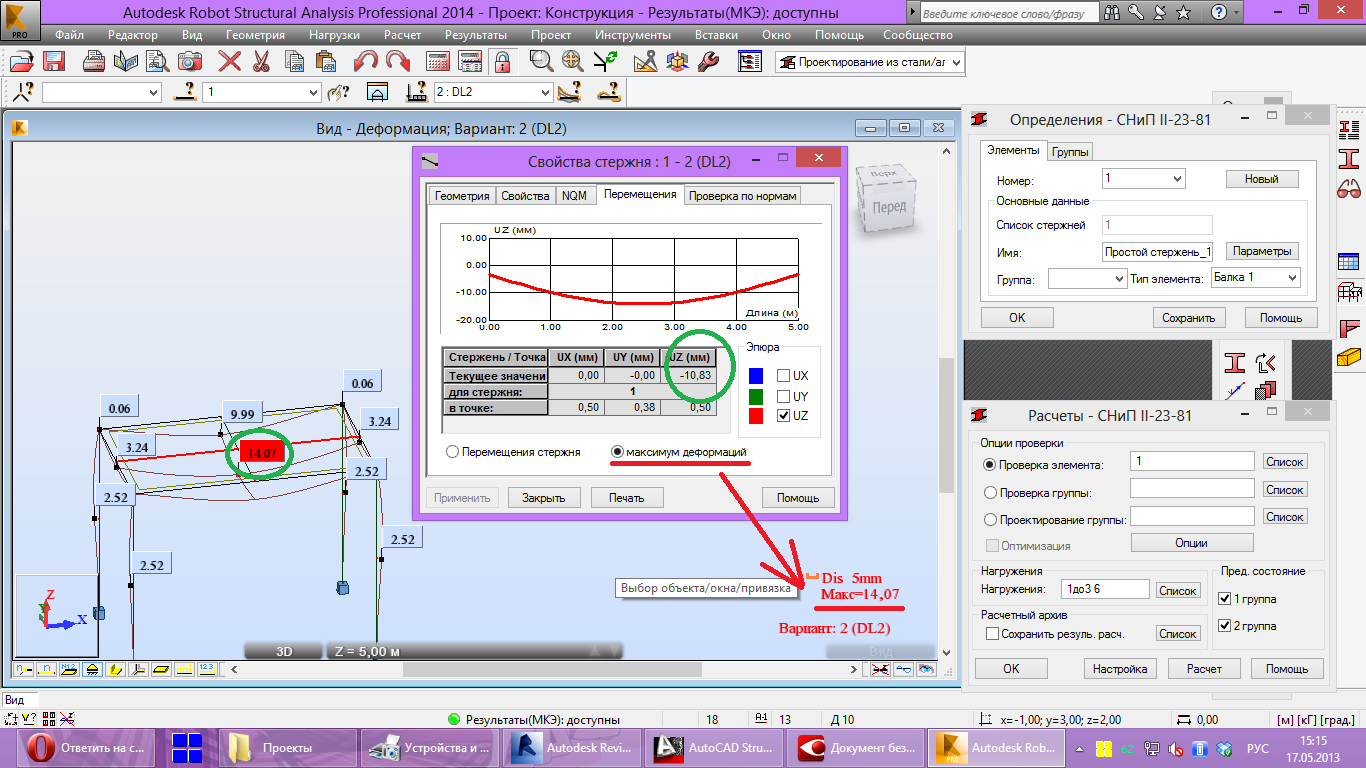
Task: Click the red UZ color swatch
Action: coord(755,416)
